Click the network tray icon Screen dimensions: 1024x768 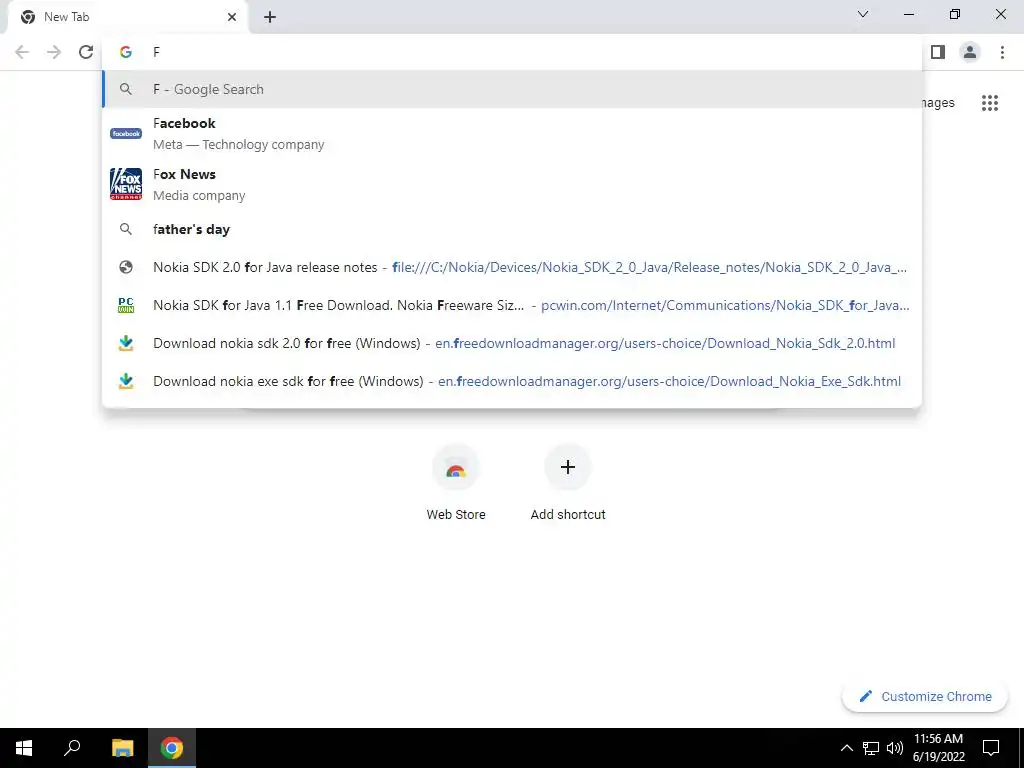click(x=871, y=748)
